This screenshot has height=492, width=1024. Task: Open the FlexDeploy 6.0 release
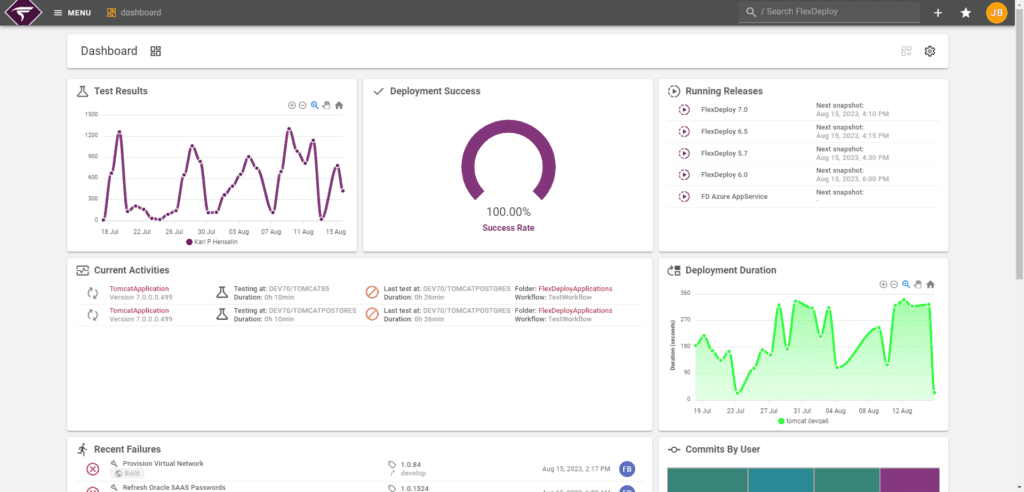pos(724,174)
